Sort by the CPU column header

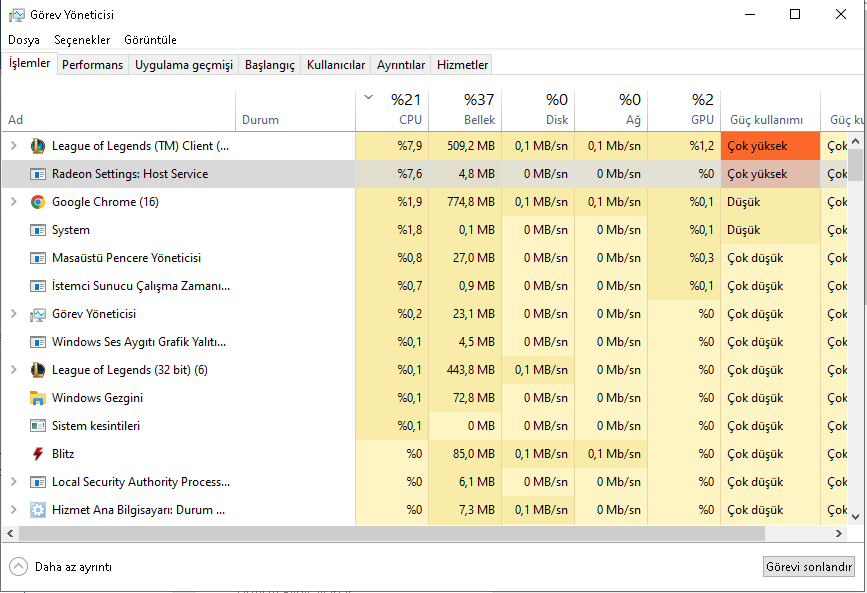tap(392, 110)
